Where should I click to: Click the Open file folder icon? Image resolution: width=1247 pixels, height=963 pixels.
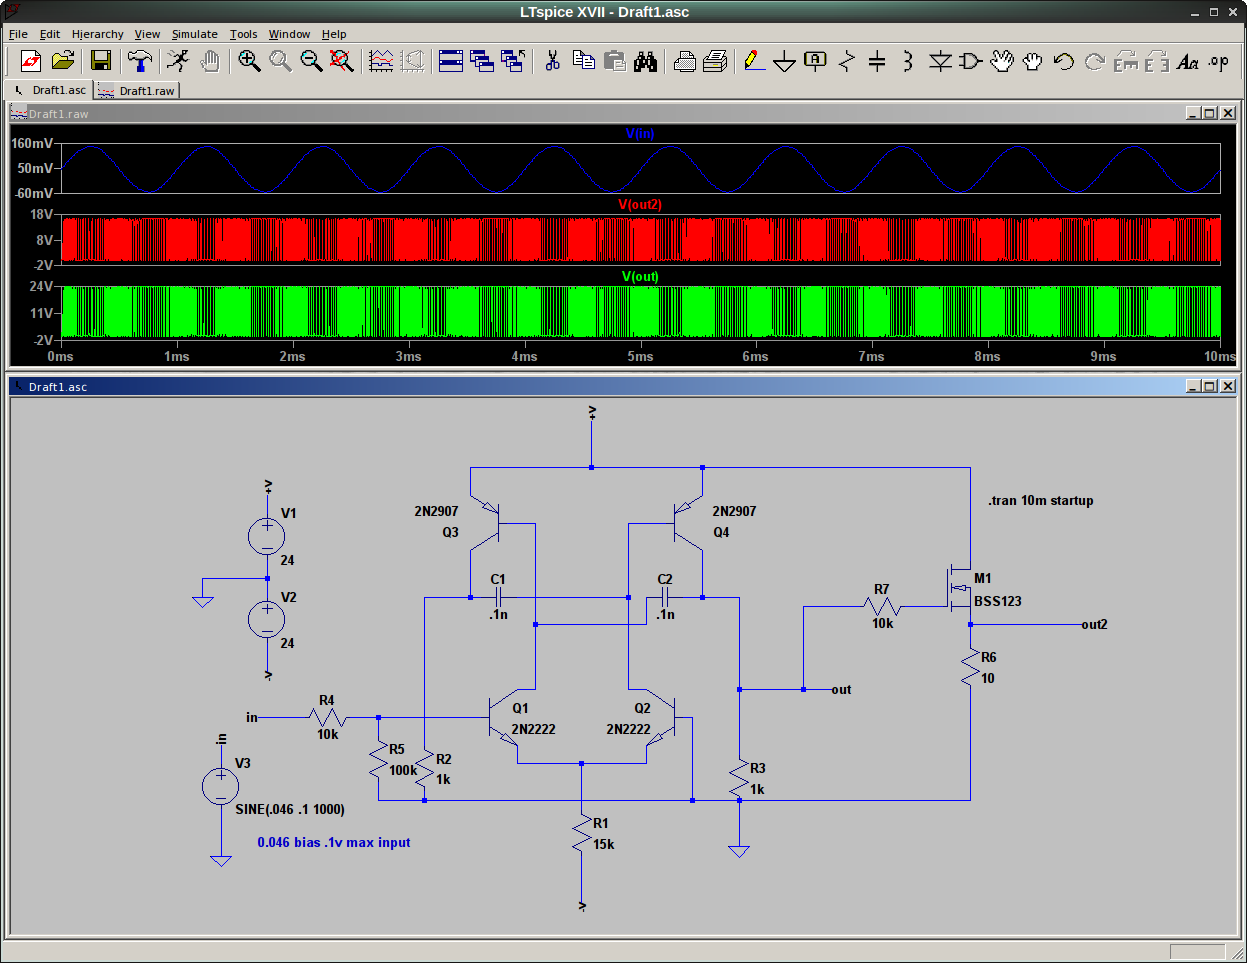click(63, 62)
